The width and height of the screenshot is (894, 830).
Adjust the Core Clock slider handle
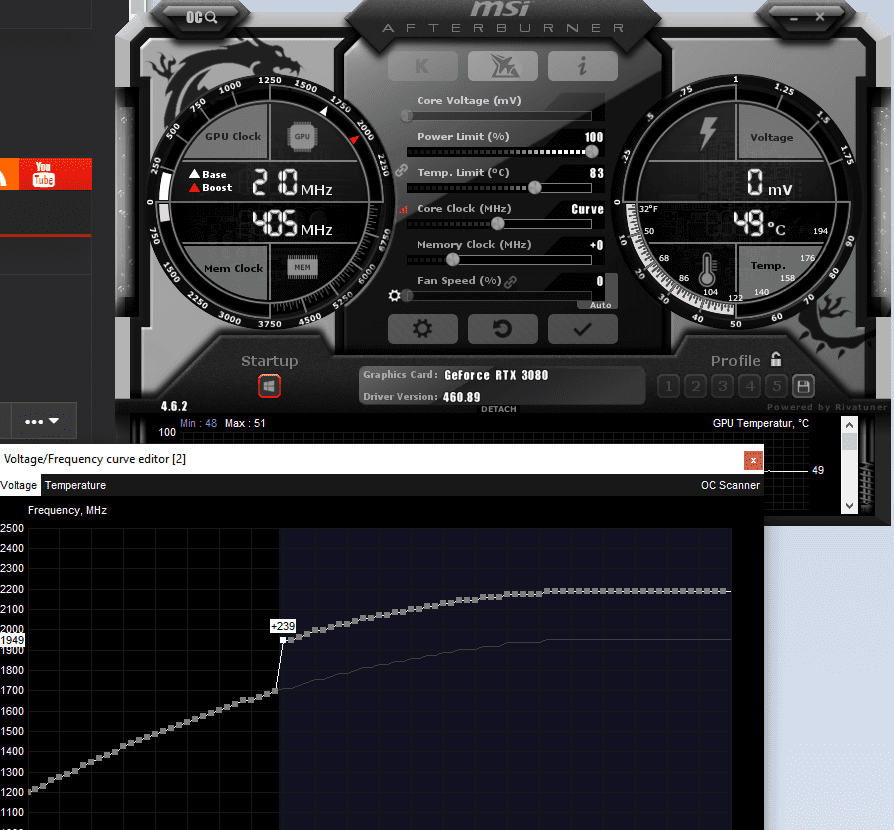pyautogui.click(x=498, y=223)
